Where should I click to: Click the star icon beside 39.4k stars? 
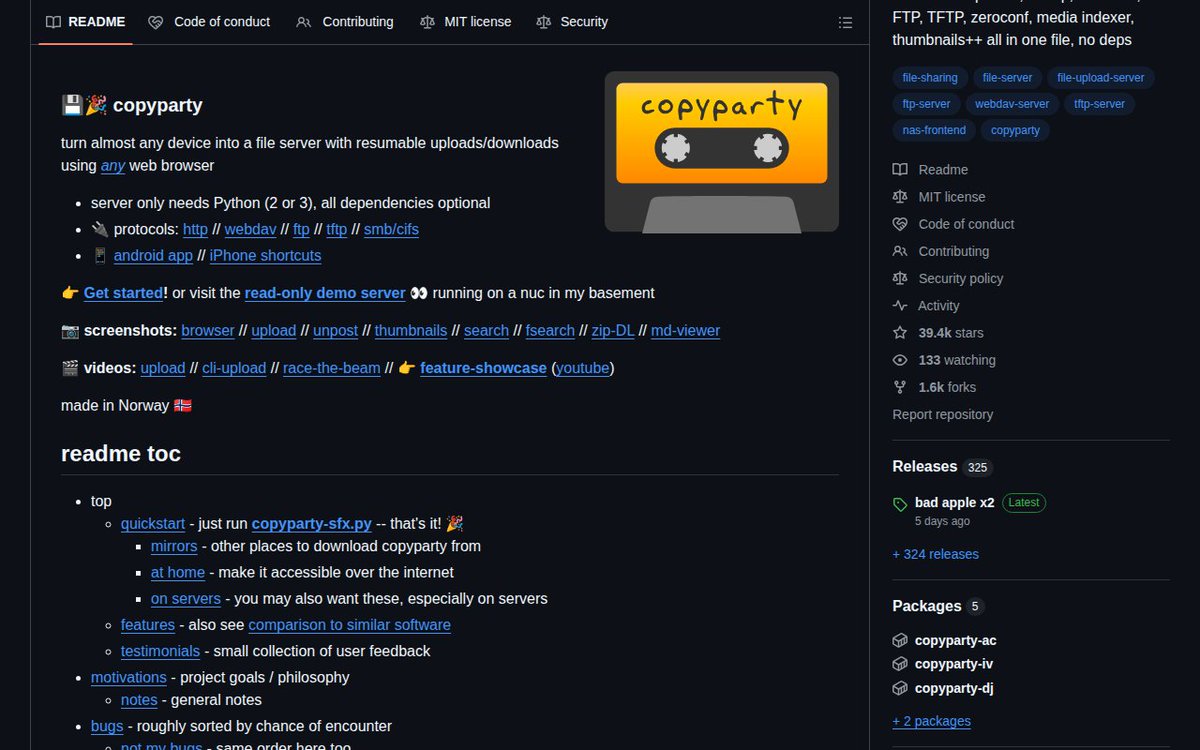pyautogui.click(x=900, y=332)
